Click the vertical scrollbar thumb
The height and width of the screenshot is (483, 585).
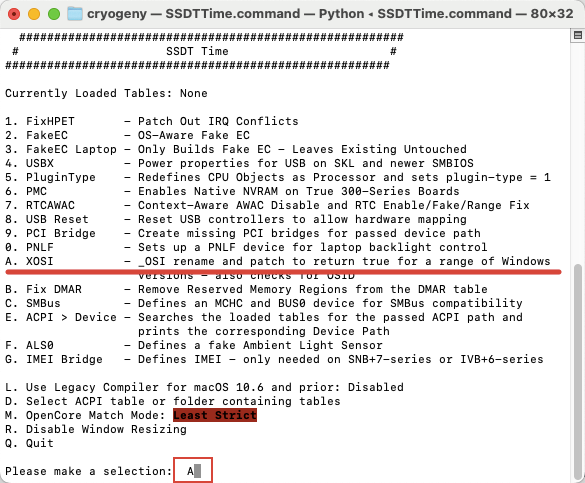[578, 373]
